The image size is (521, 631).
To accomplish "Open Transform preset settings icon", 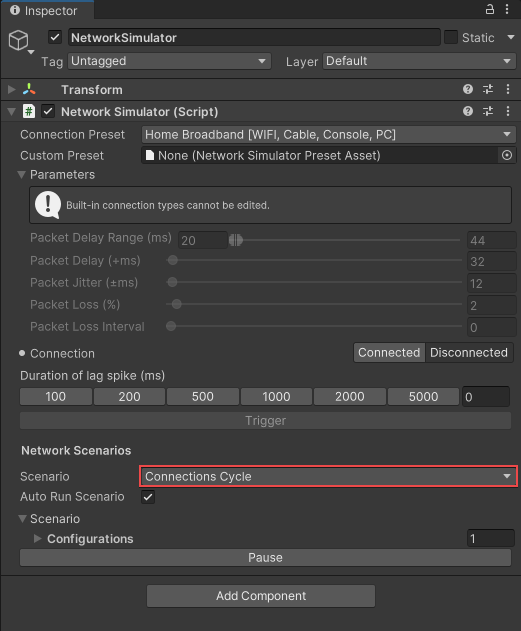I will [x=488, y=89].
